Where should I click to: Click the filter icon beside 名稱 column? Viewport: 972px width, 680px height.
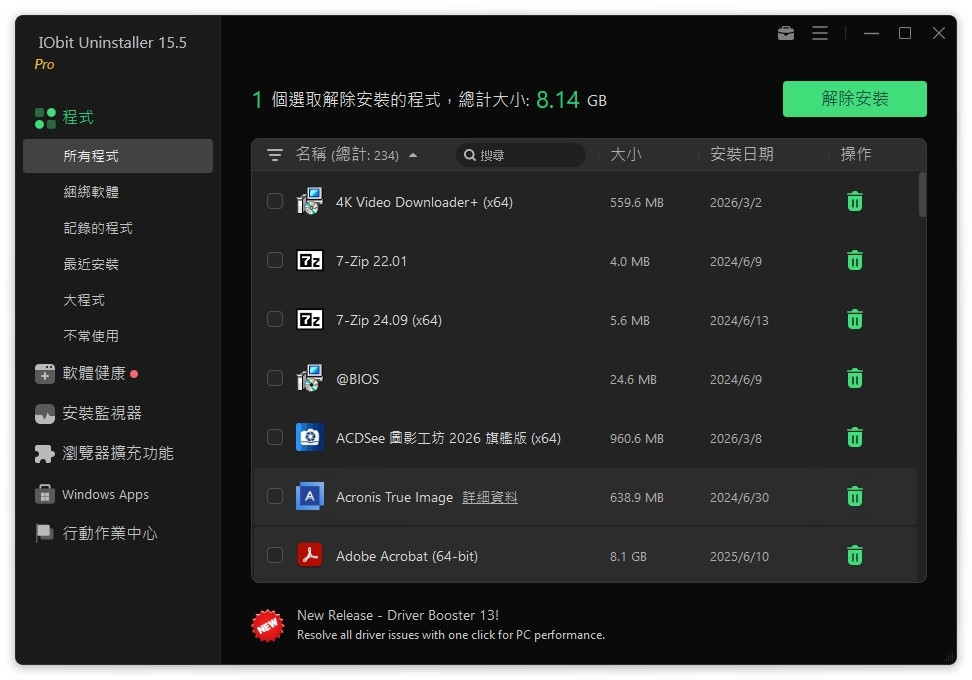pyautogui.click(x=275, y=154)
